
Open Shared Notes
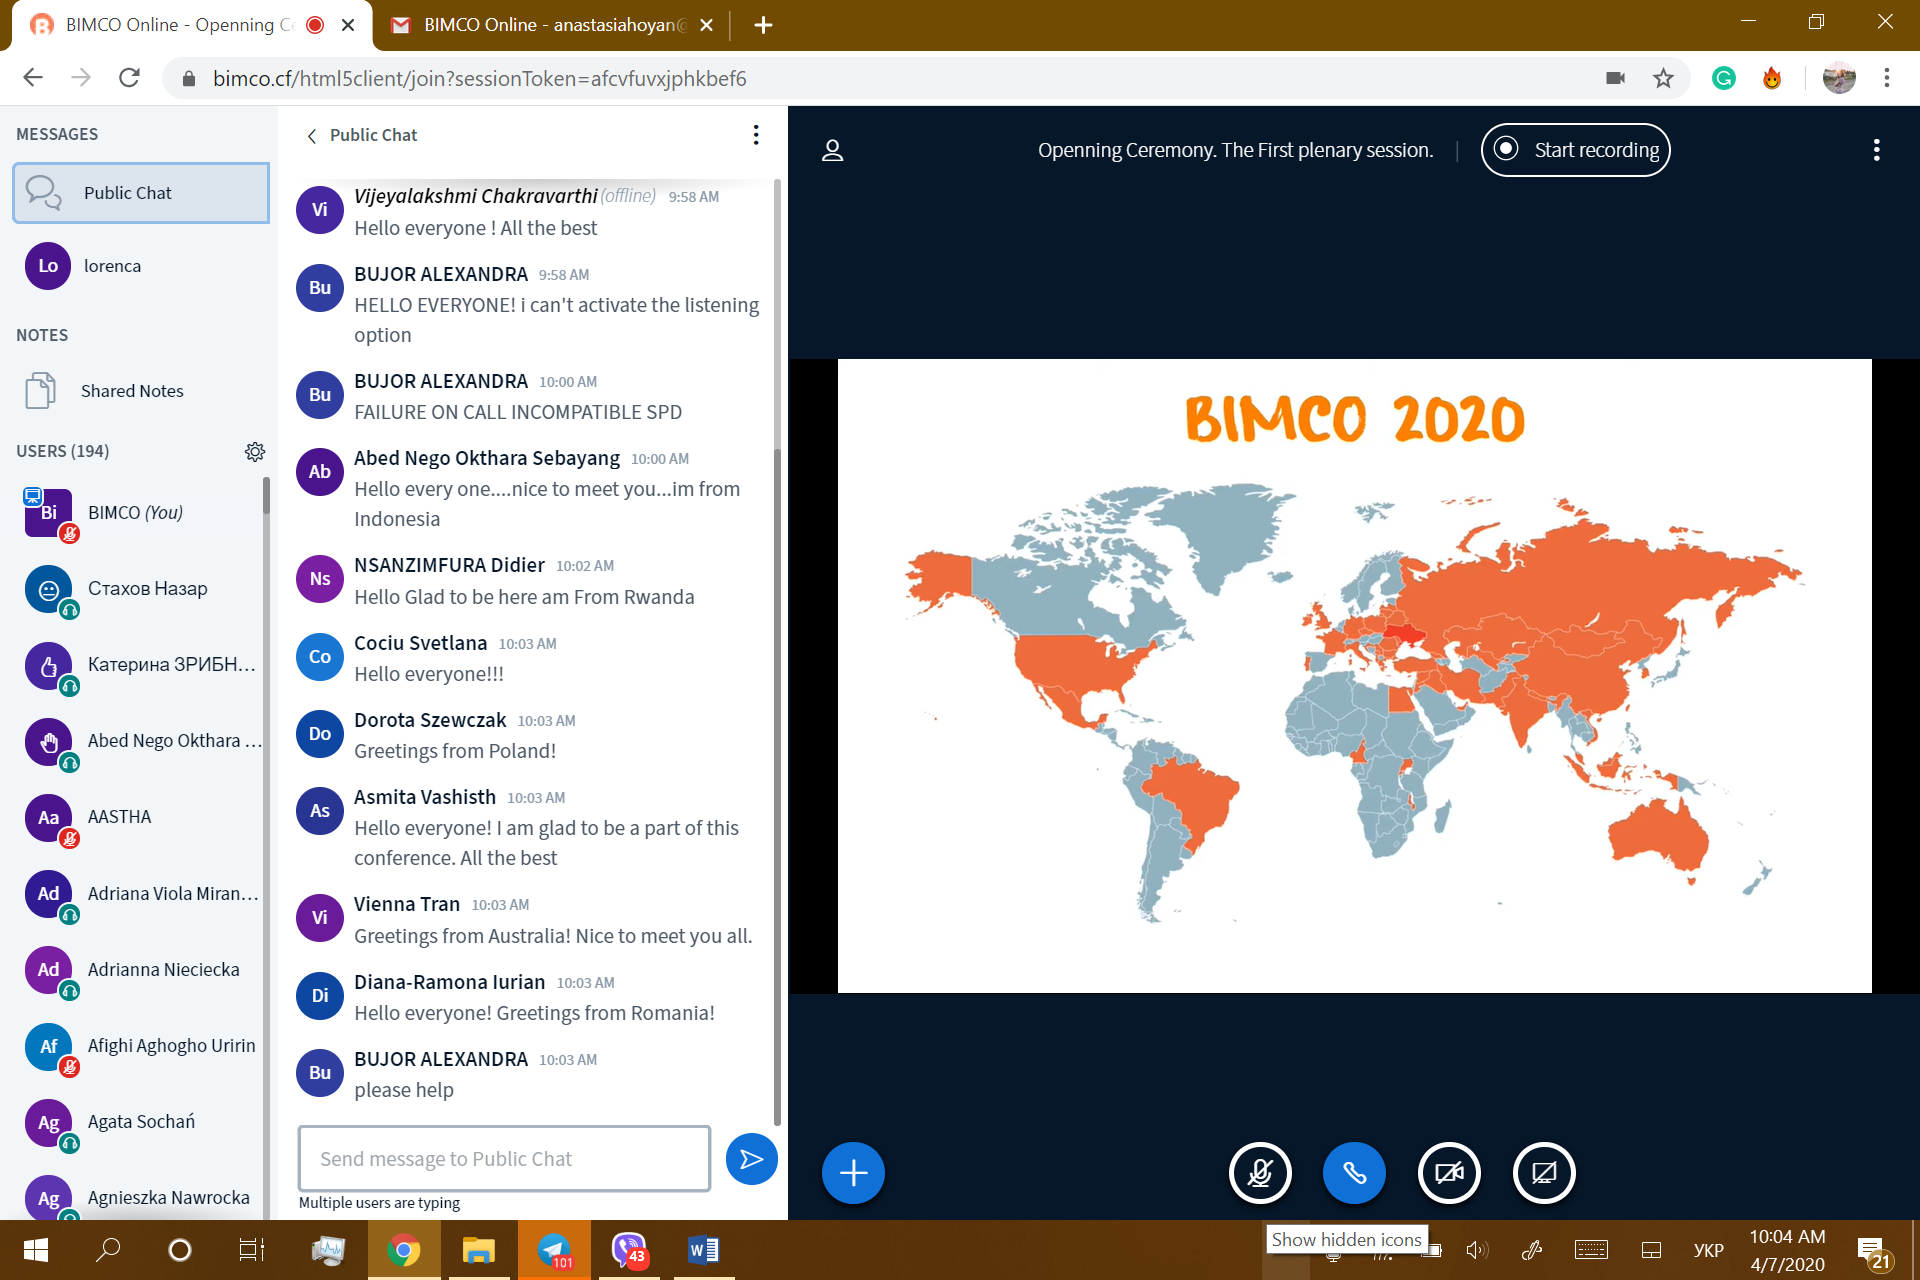[x=131, y=391]
